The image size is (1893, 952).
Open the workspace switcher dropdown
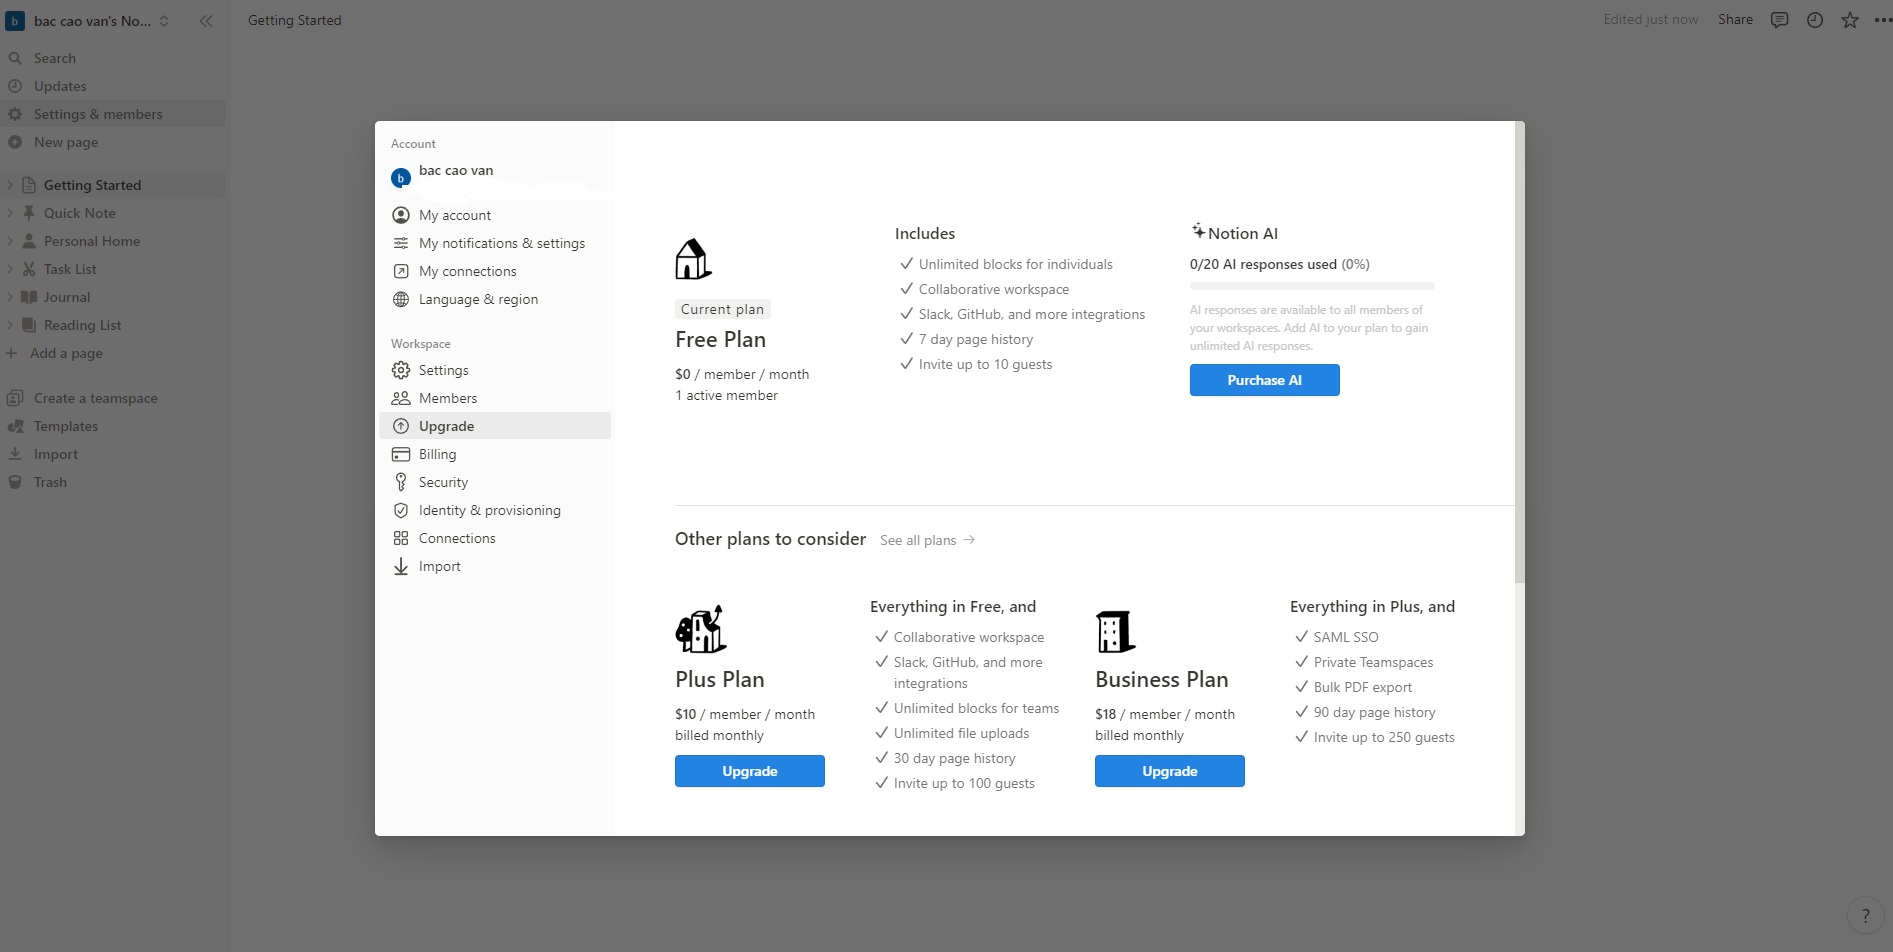88,20
